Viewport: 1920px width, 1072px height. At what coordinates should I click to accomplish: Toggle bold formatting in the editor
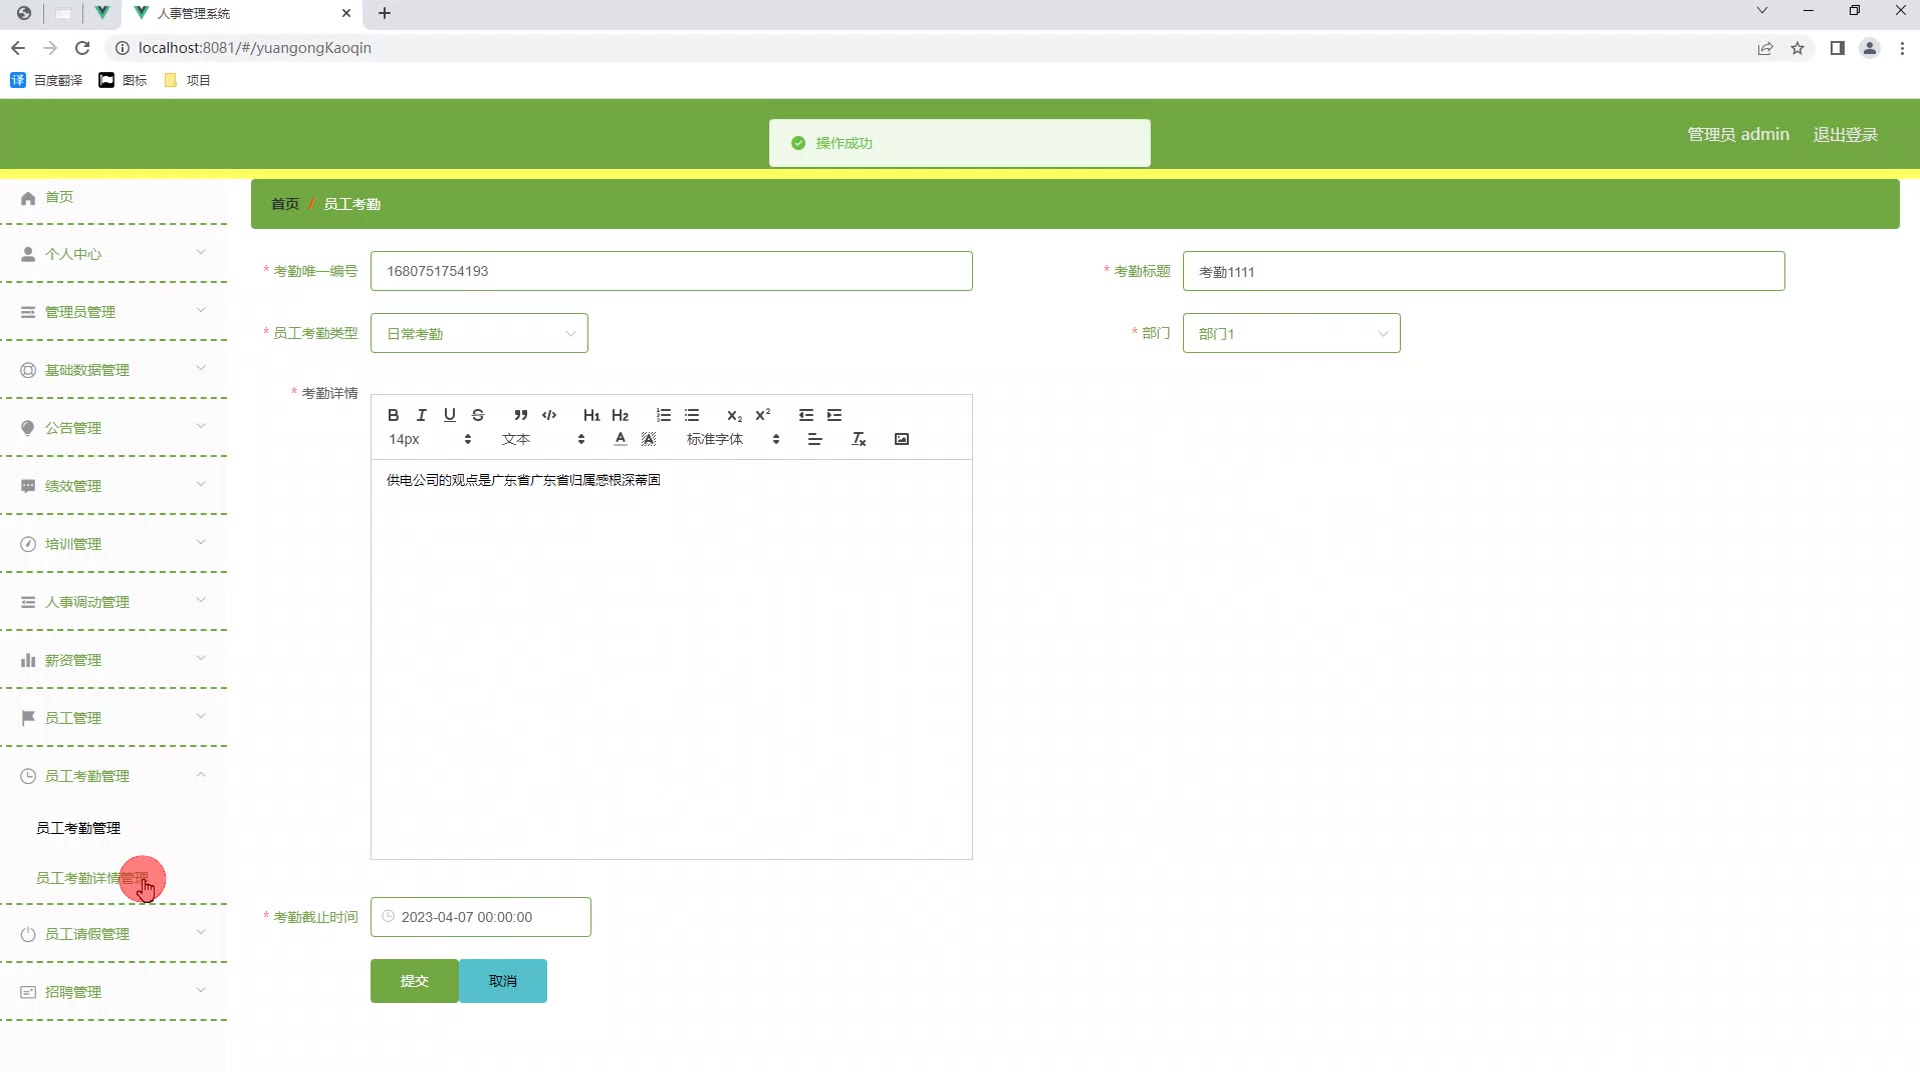(x=393, y=415)
